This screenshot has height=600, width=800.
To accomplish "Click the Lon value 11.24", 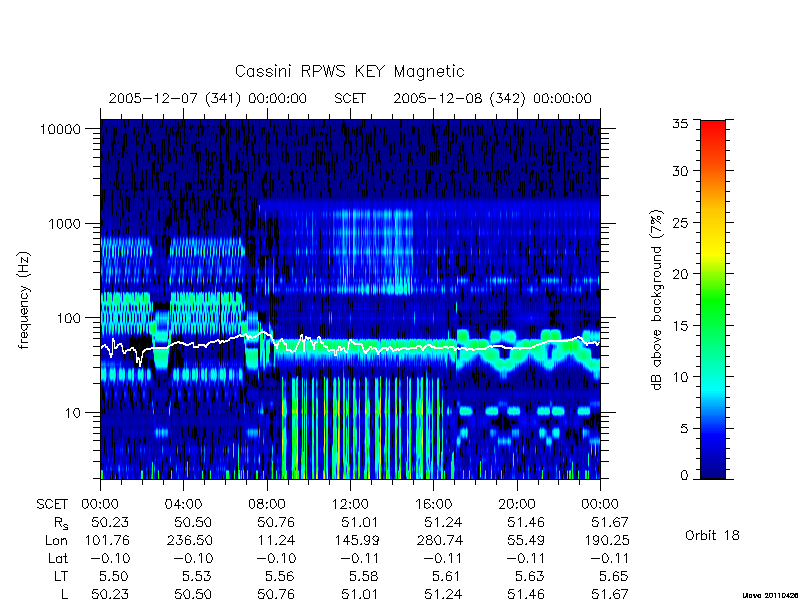I will [x=277, y=540].
